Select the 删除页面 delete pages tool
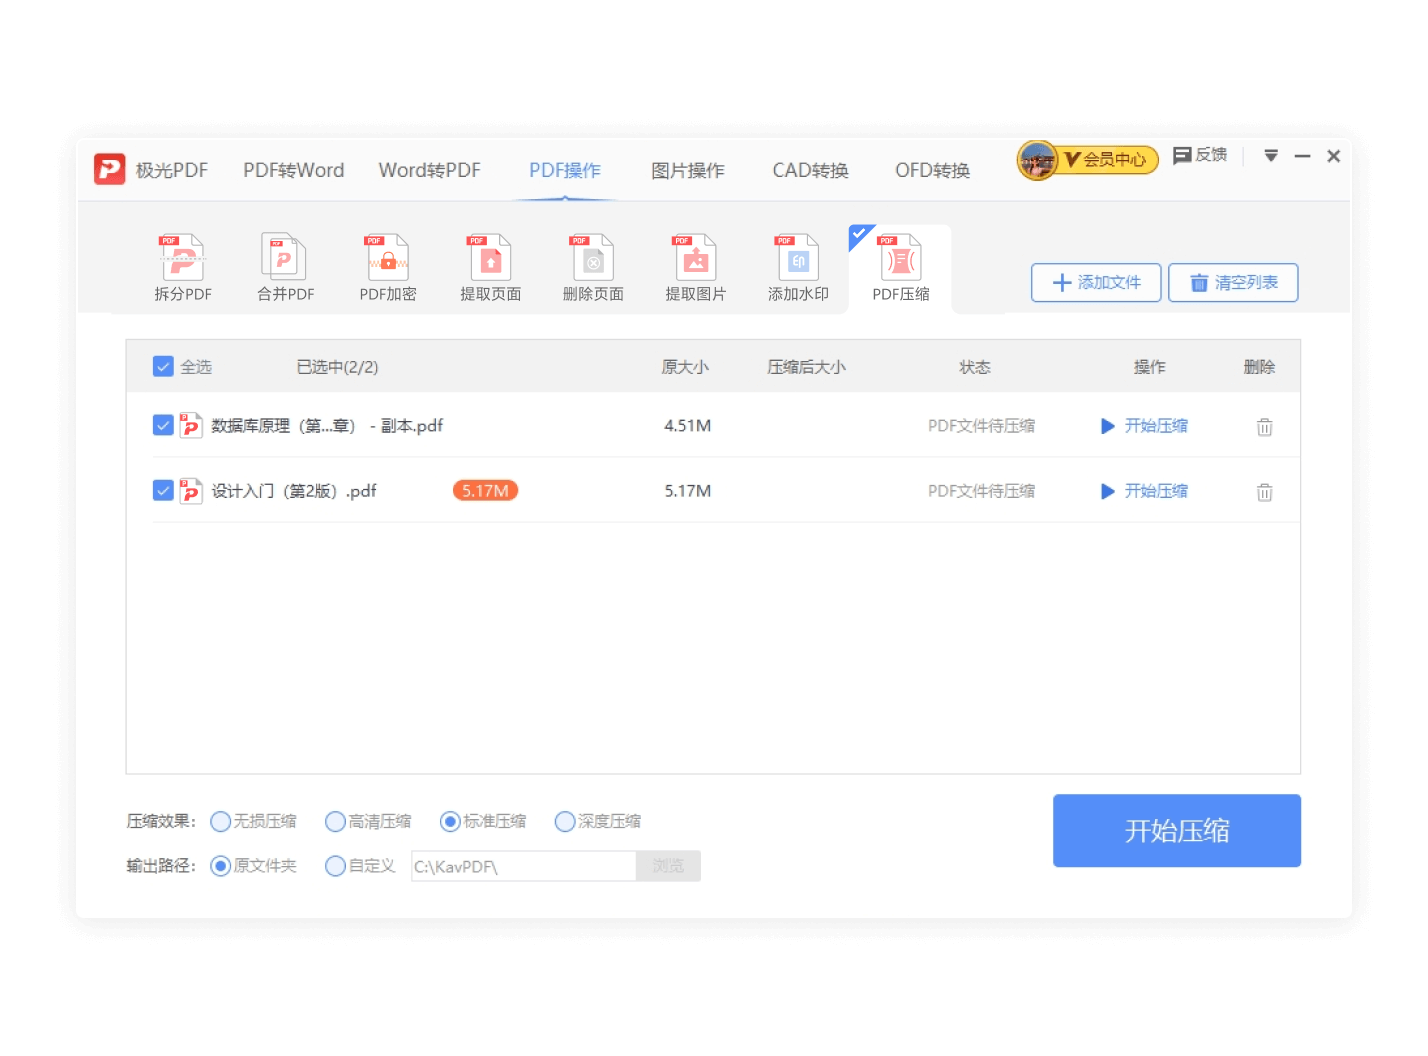The width and height of the screenshot is (1428, 1056). point(591,267)
